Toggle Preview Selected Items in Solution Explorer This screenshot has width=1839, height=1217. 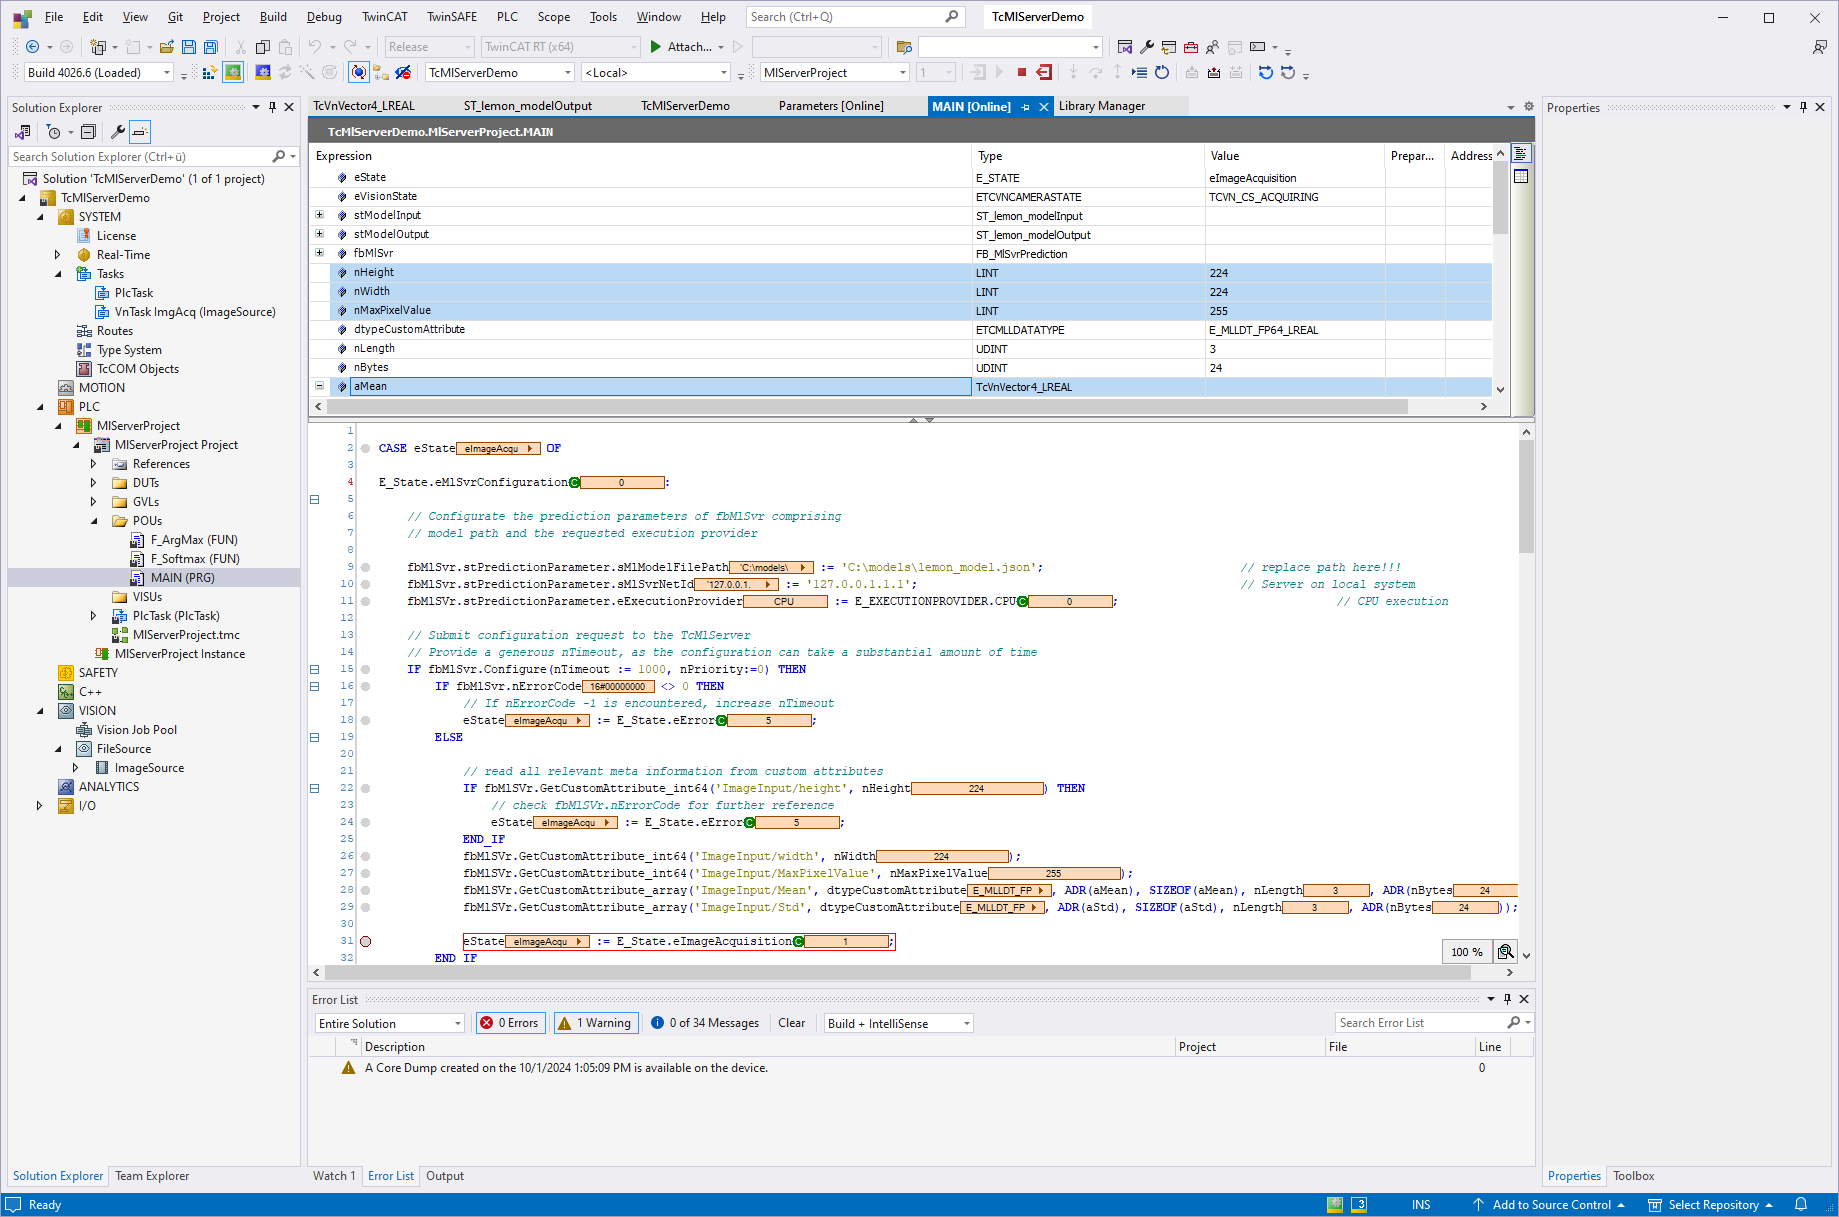tap(140, 132)
